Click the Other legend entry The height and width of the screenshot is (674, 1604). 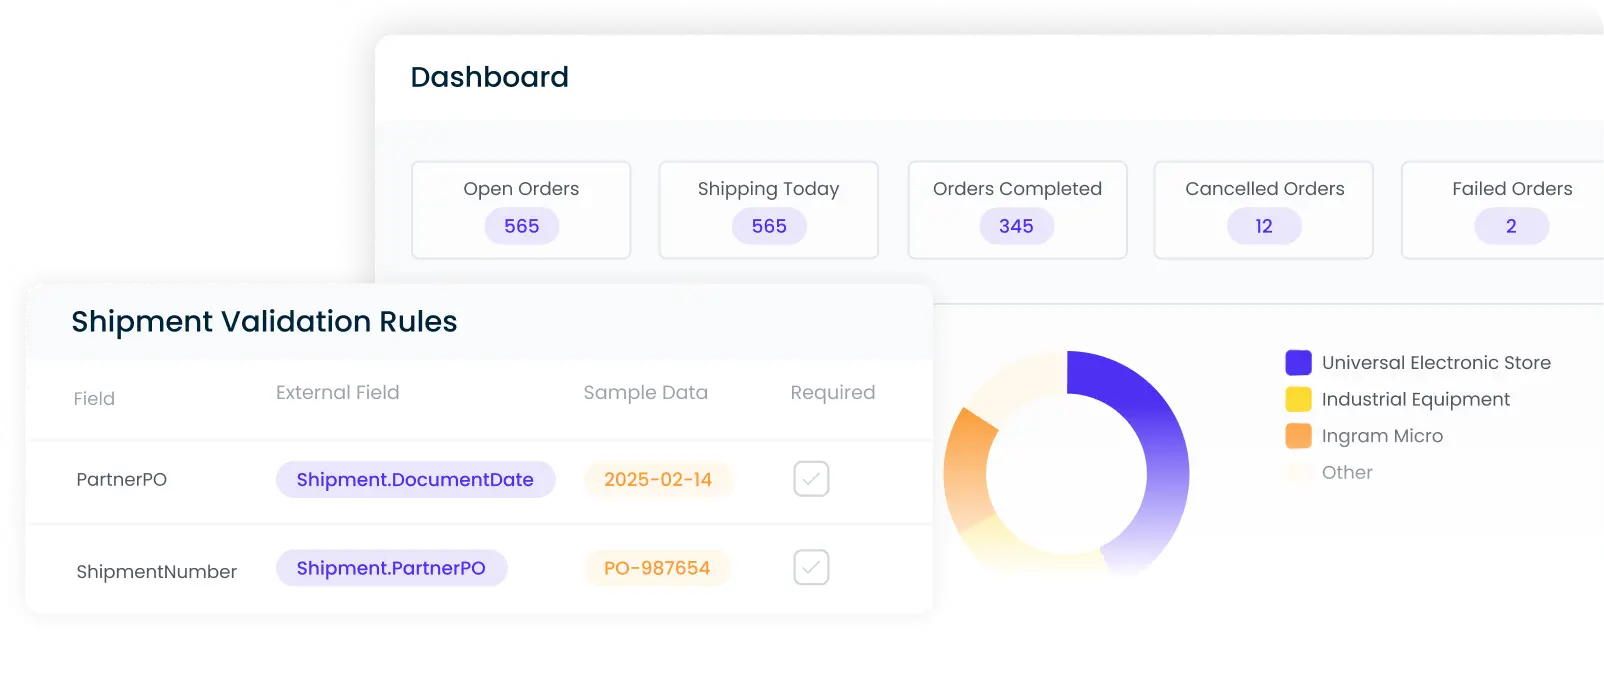tap(1346, 473)
